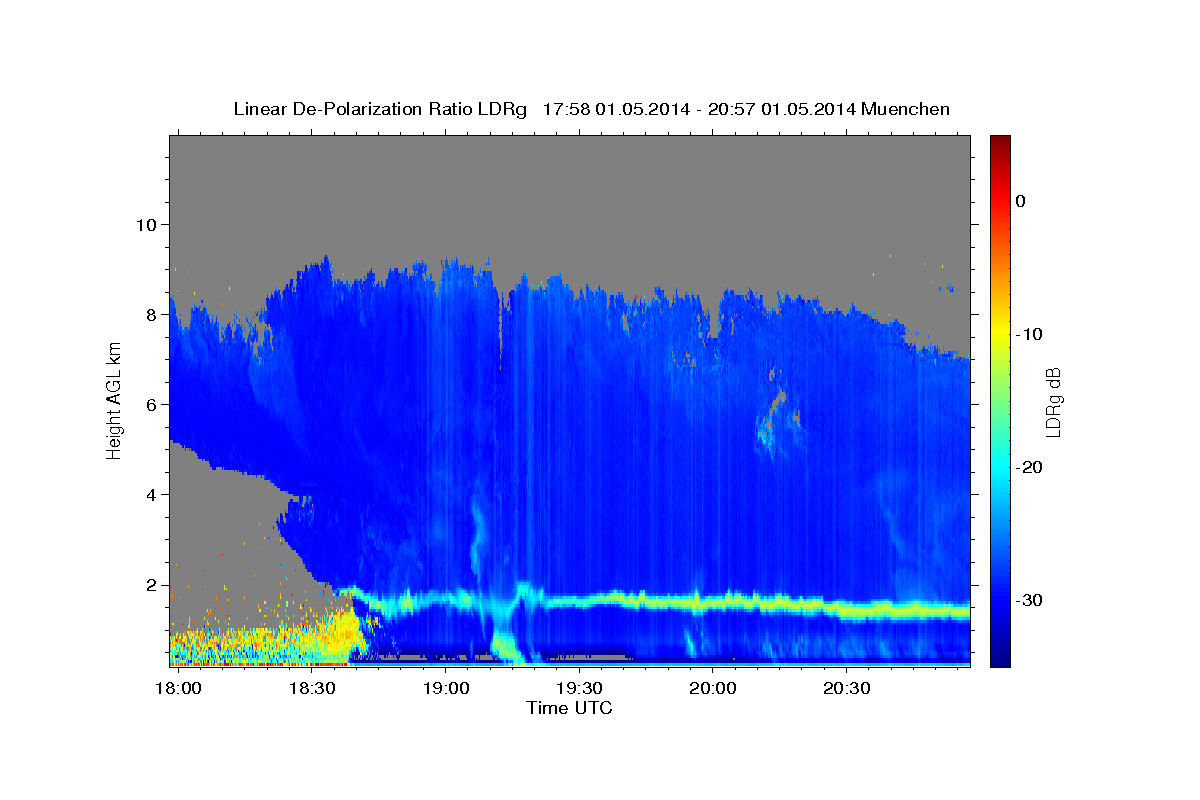Click the LDRg dB colorbar label
Viewport: 1200px width, 800px height.
pyautogui.click(x=1053, y=401)
